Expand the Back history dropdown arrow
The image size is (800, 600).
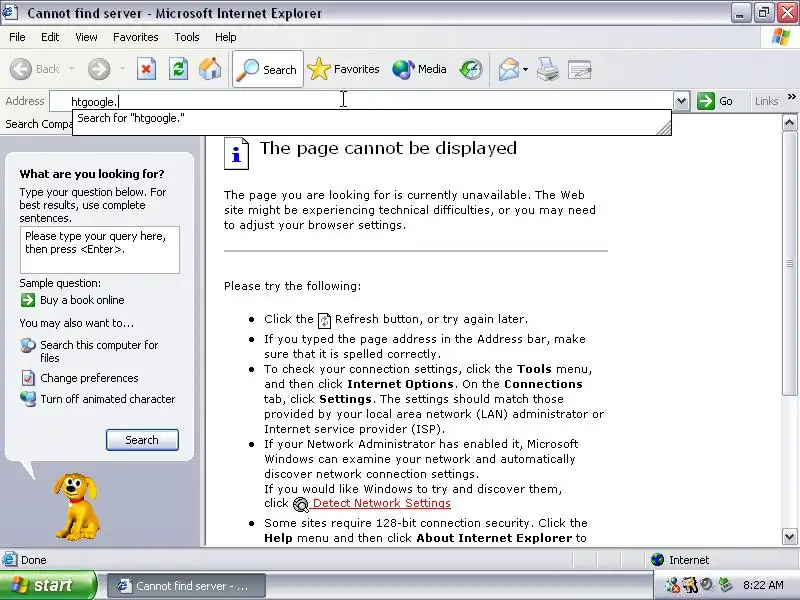(x=71, y=68)
